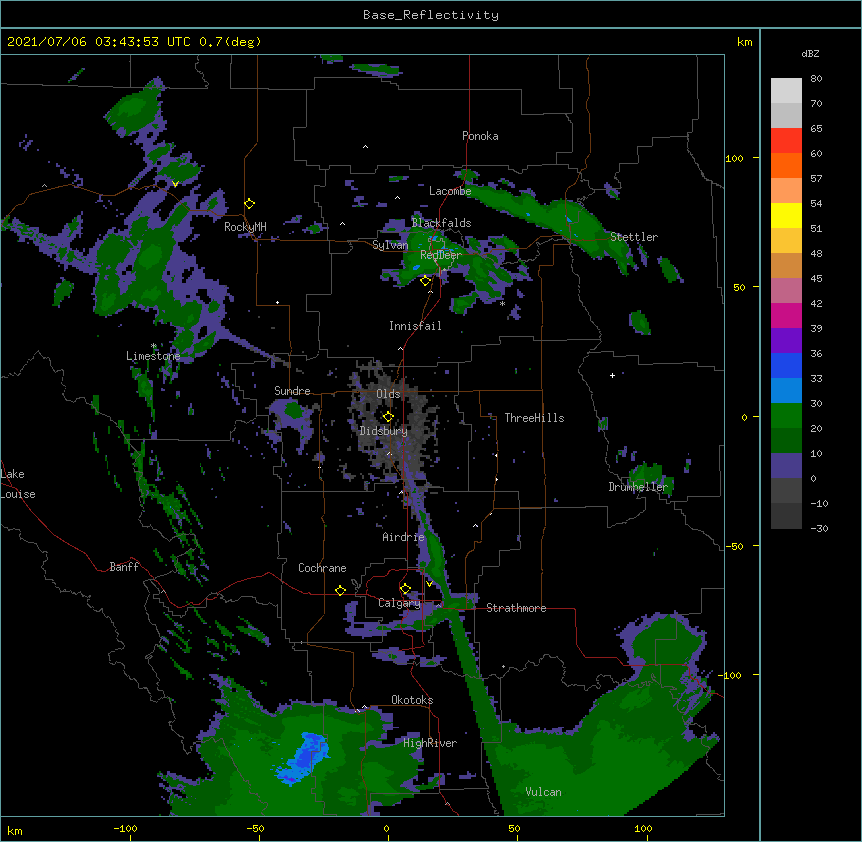Pick the bright yellow 51-54 dBZ swatch
The width and height of the screenshot is (862, 842).
pos(786,215)
